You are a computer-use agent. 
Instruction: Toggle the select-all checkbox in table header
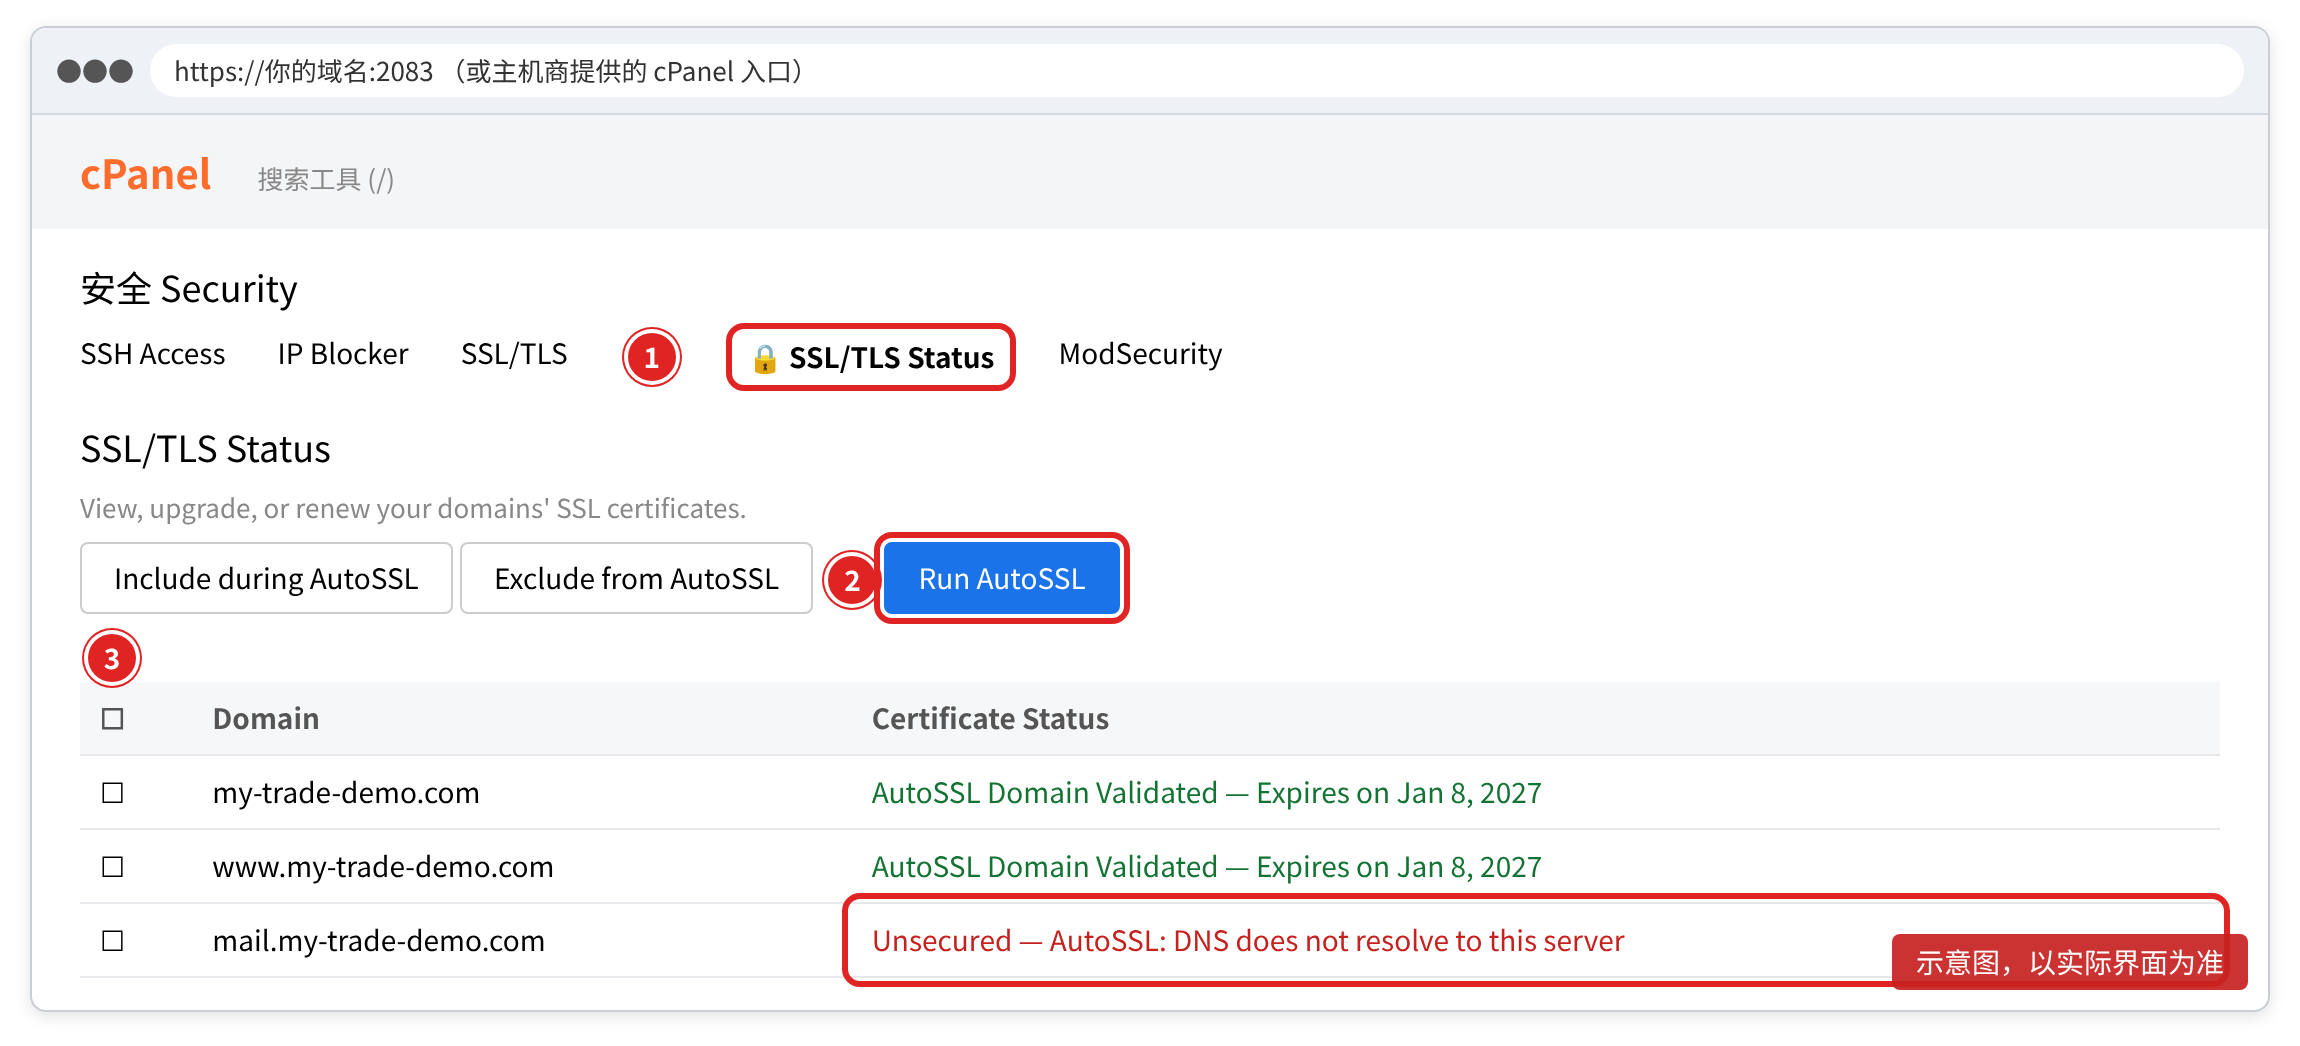[113, 719]
